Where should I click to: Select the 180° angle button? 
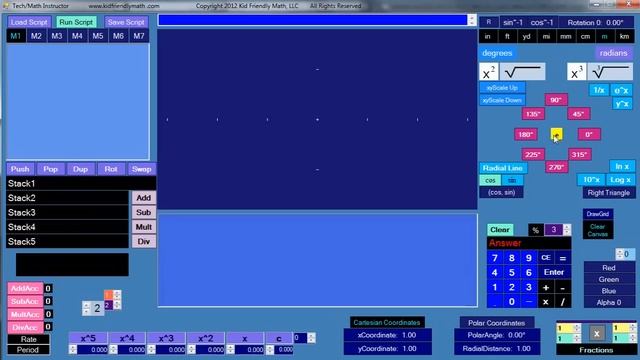coord(525,134)
